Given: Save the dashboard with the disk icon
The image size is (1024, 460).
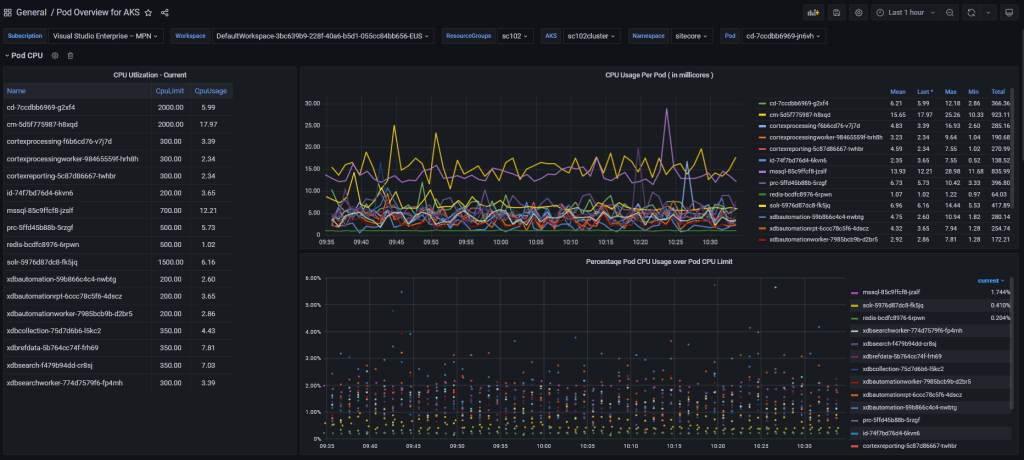Looking at the screenshot, I should (x=835, y=12).
